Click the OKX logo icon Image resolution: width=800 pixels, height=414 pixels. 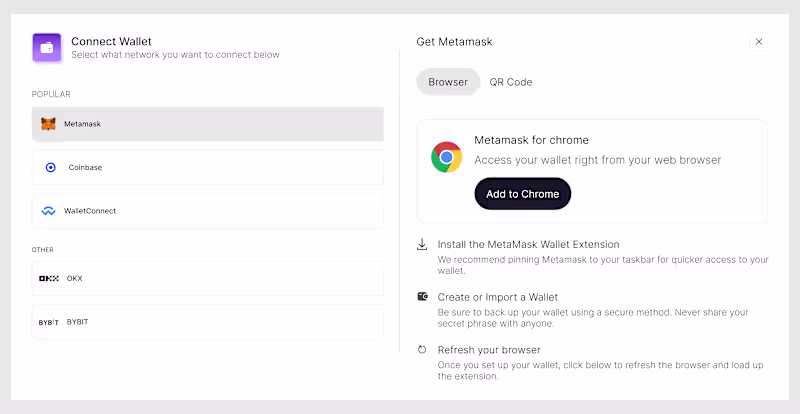pyautogui.click(x=48, y=278)
